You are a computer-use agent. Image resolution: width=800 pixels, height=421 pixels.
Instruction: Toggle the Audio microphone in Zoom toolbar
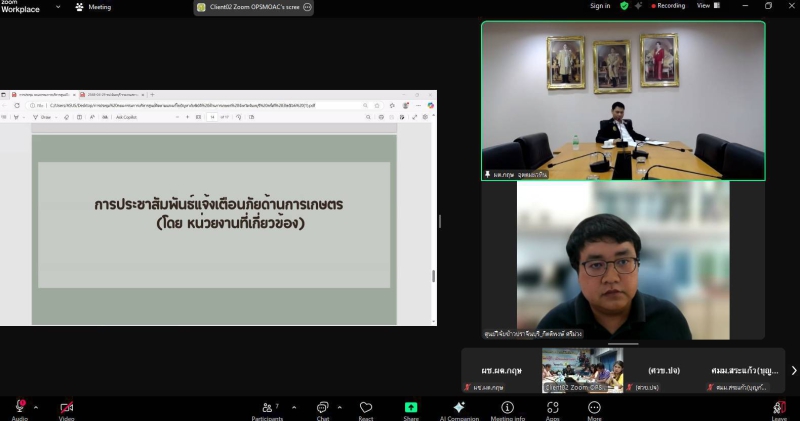point(19,409)
